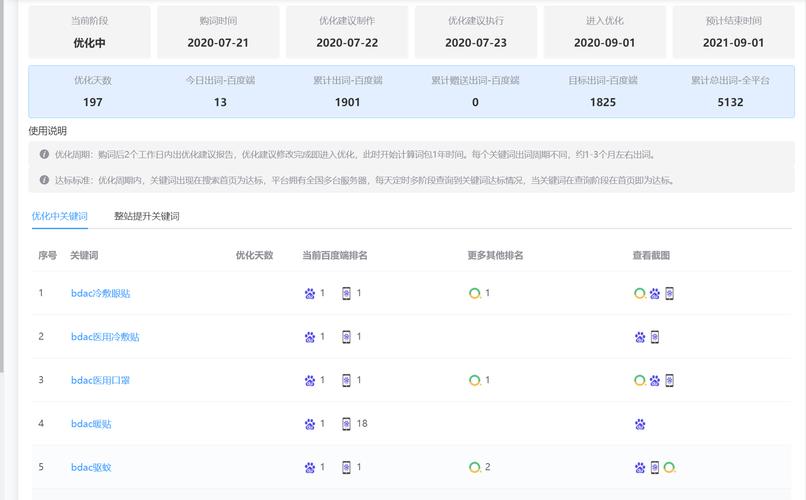Click mobile ranking icon for bdac医用冷敷贴
This screenshot has height=500, width=806.
pos(347,337)
